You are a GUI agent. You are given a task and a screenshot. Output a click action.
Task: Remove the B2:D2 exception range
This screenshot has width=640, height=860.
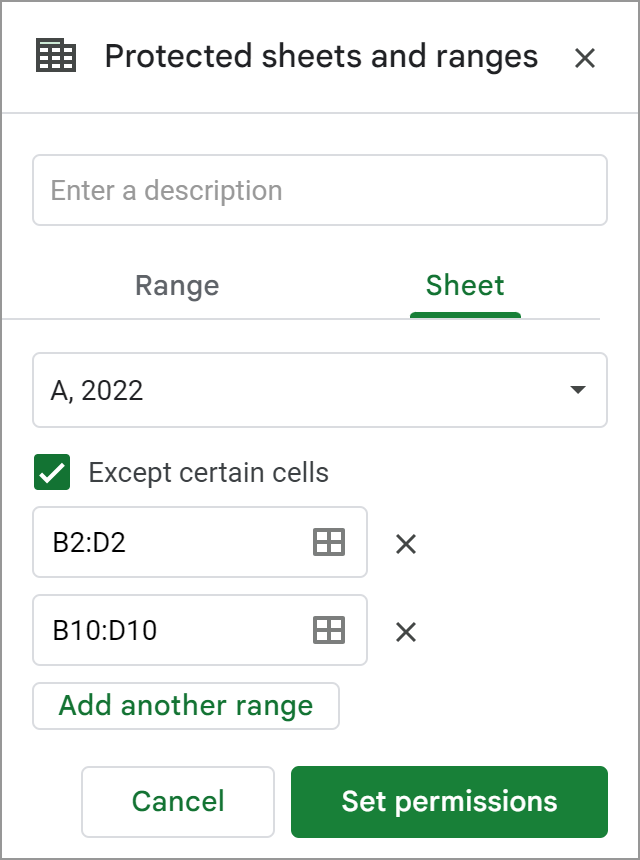(406, 544)
